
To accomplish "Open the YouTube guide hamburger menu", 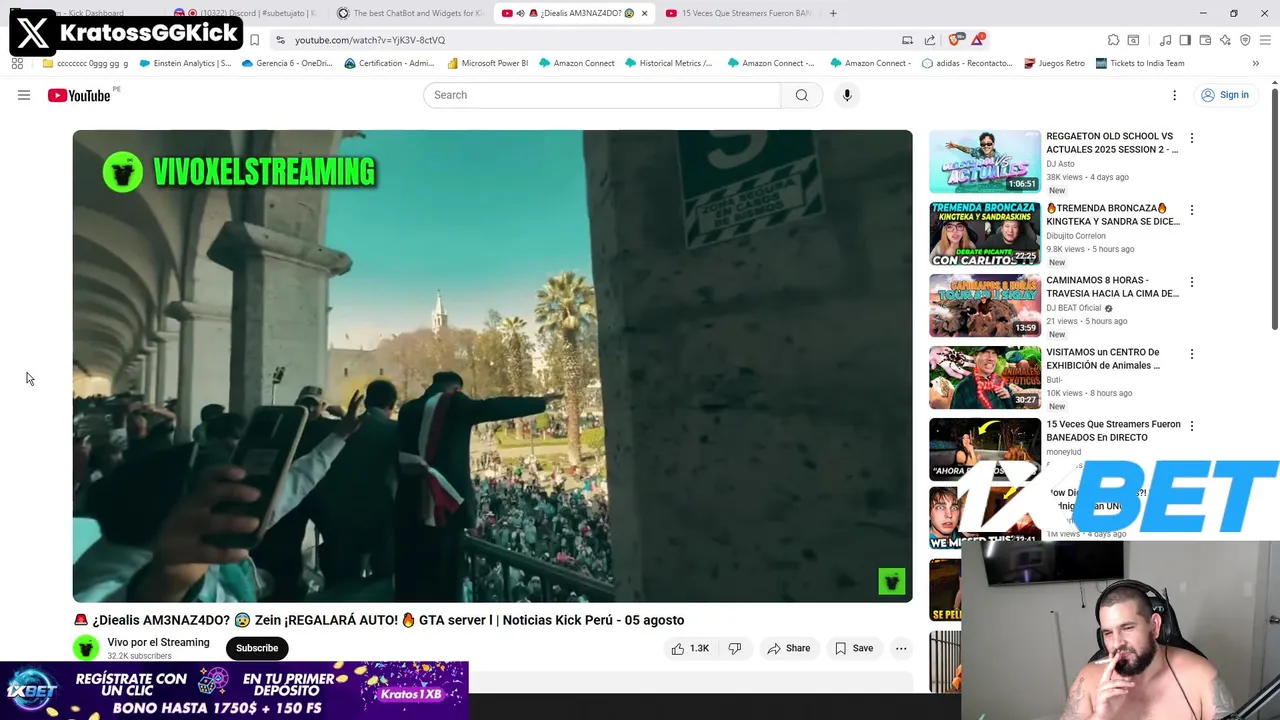I will [24, 95].
